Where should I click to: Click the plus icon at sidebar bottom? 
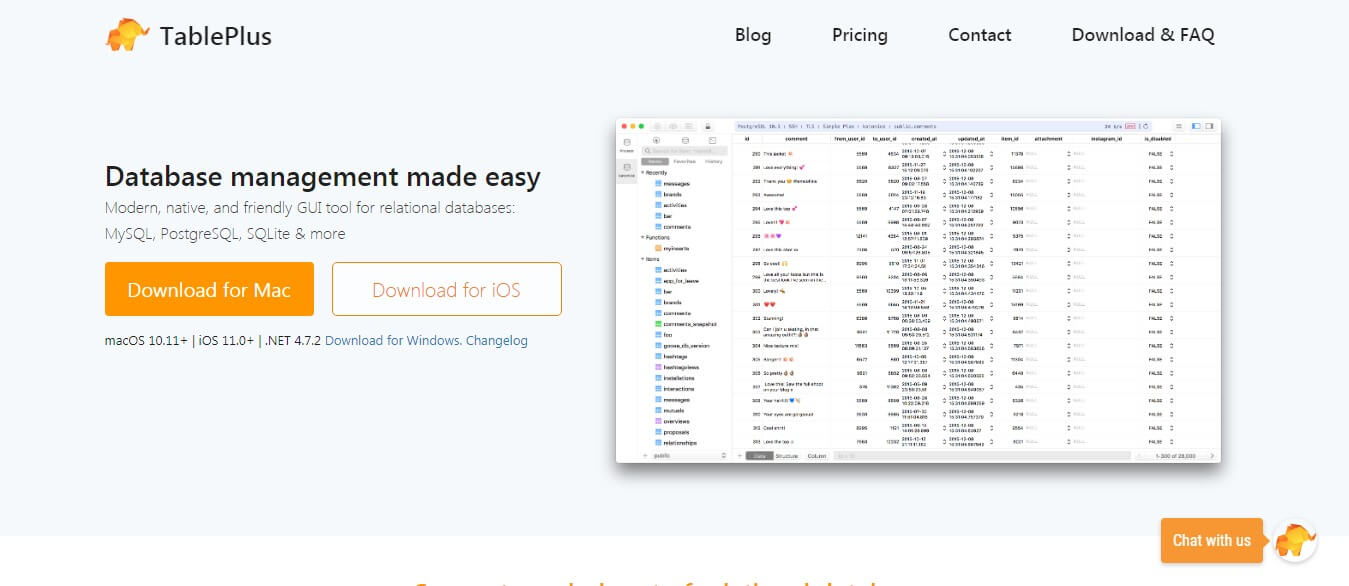point(645,456)
